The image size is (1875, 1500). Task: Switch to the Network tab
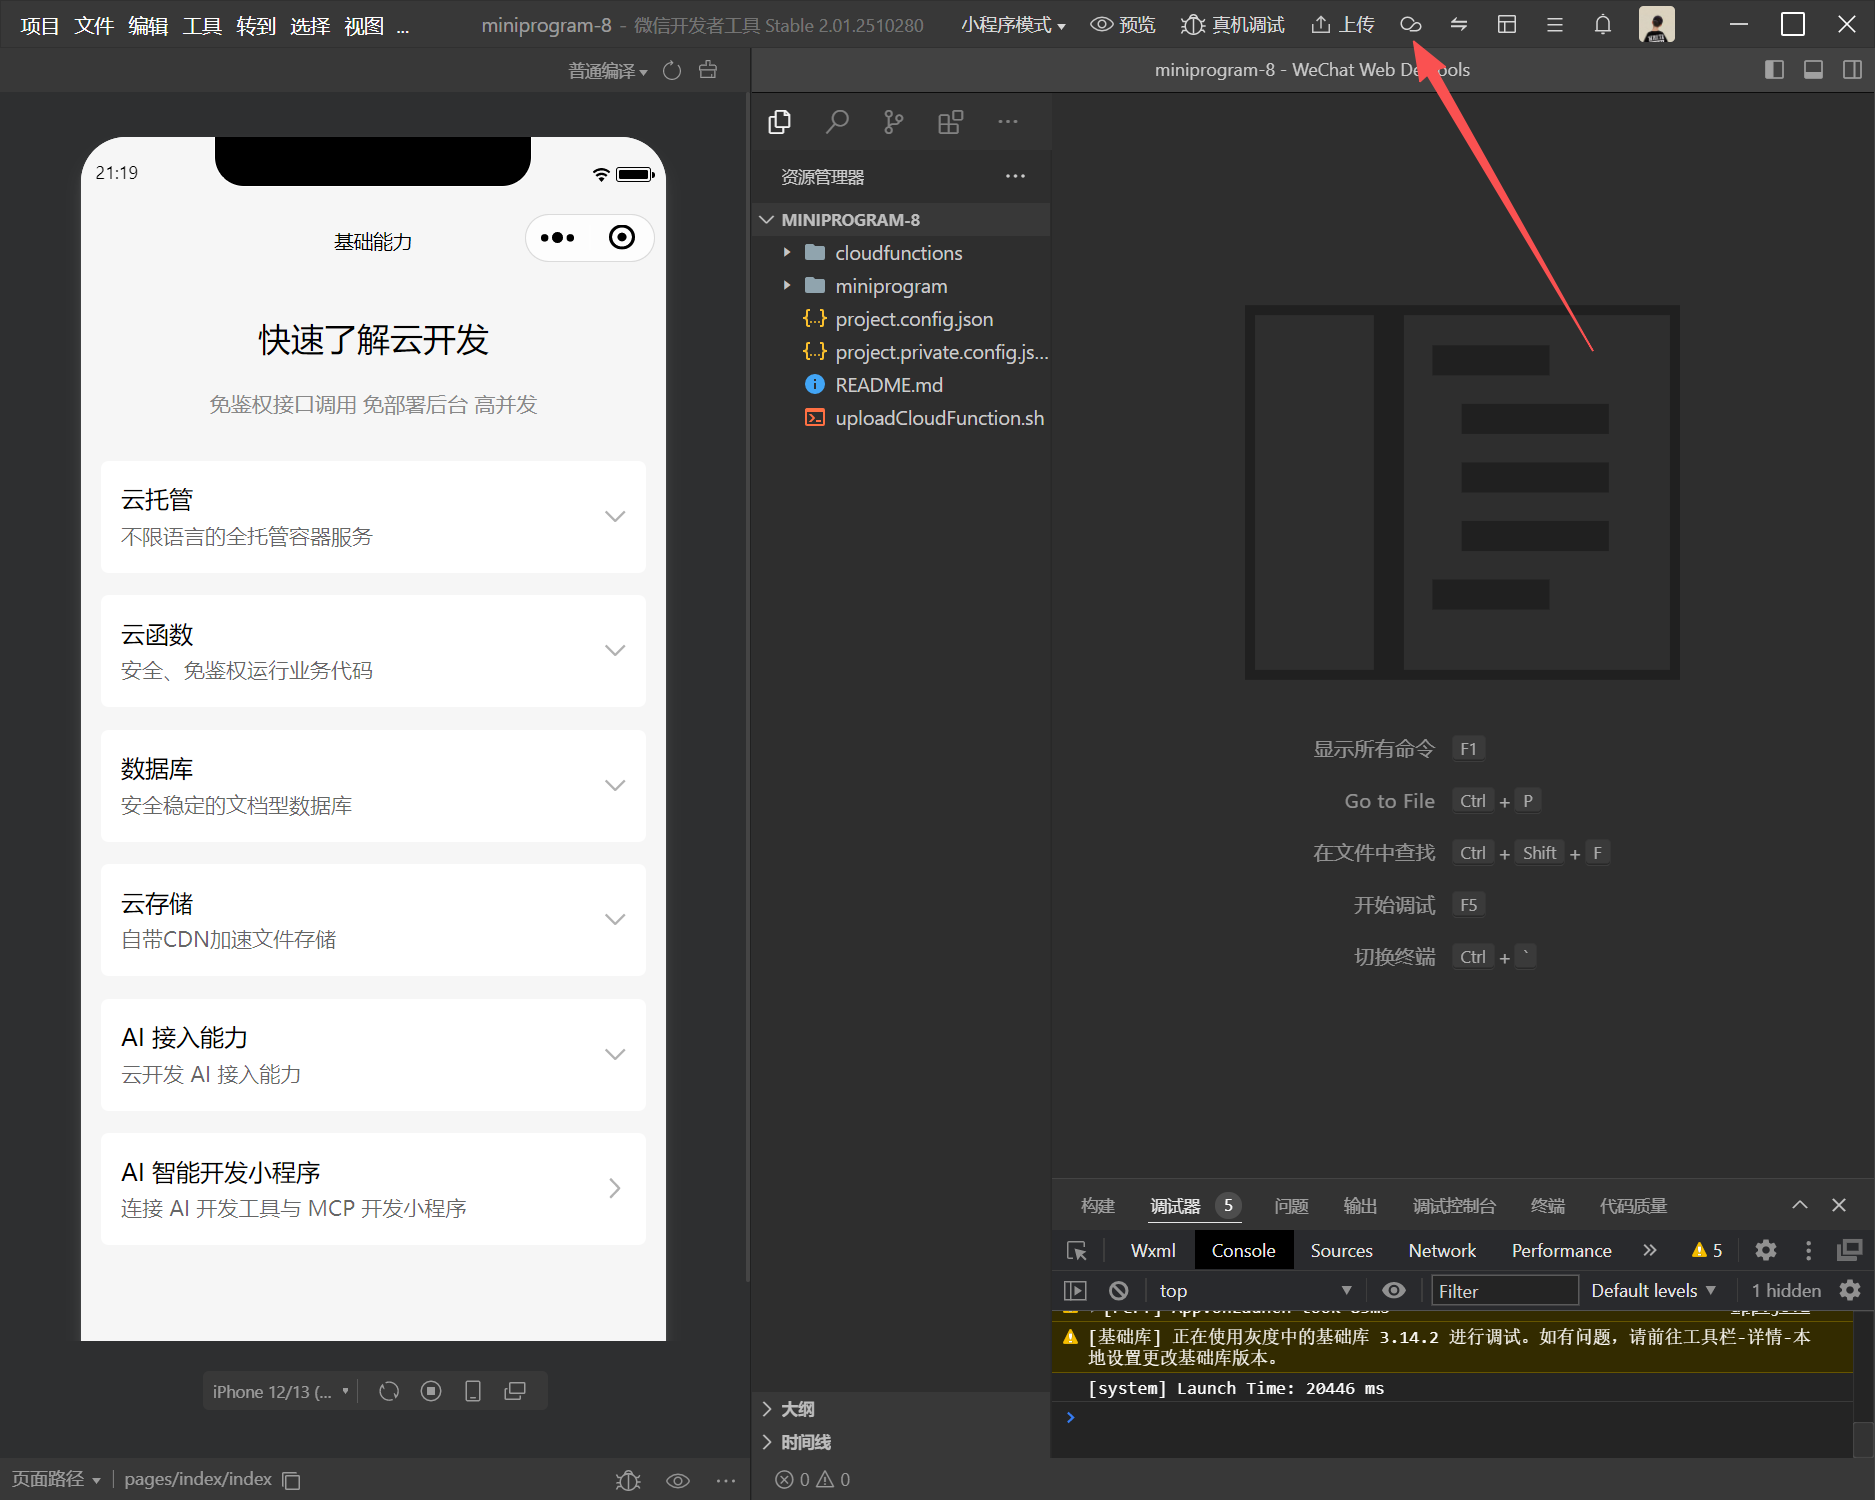1442,1251
